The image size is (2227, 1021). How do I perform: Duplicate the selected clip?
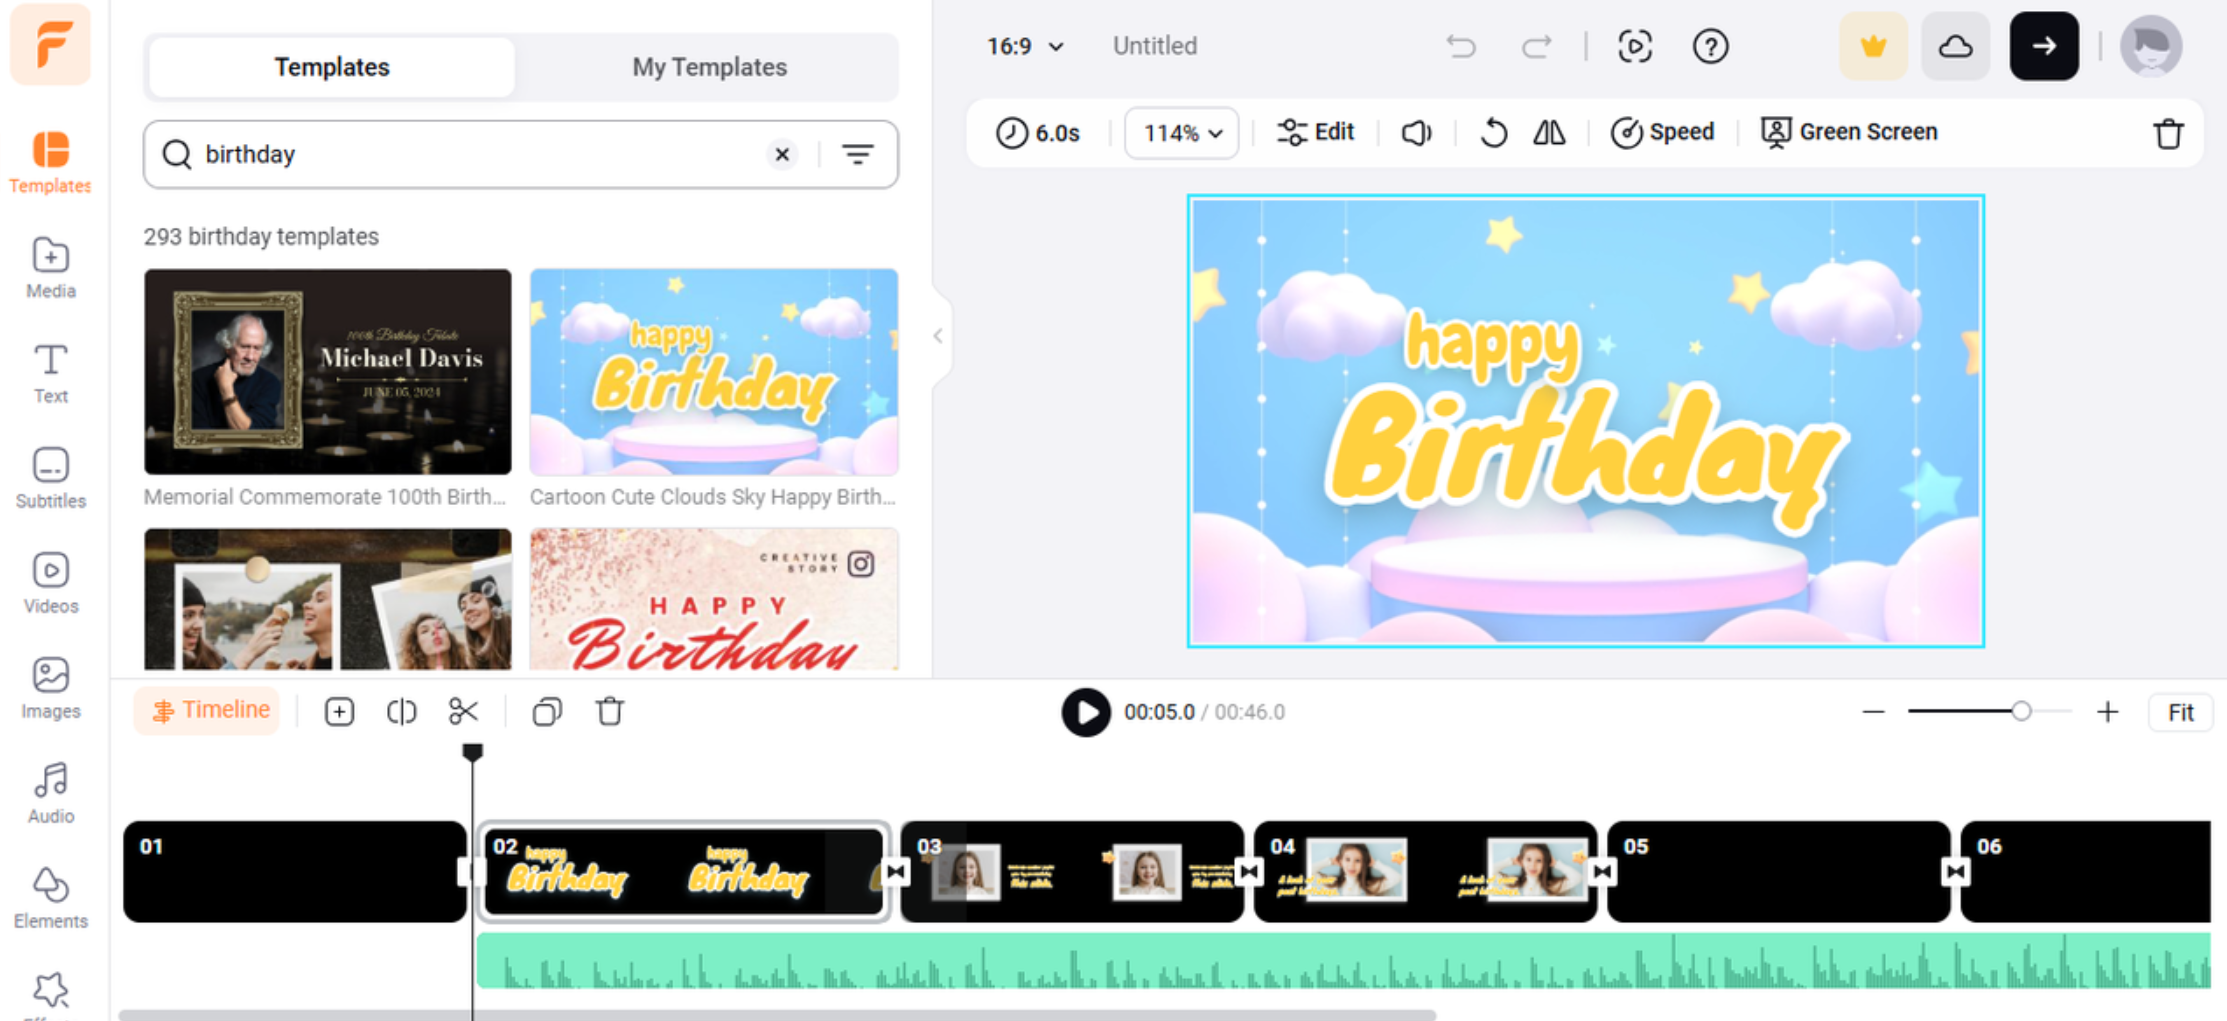[x=546, y=711]
